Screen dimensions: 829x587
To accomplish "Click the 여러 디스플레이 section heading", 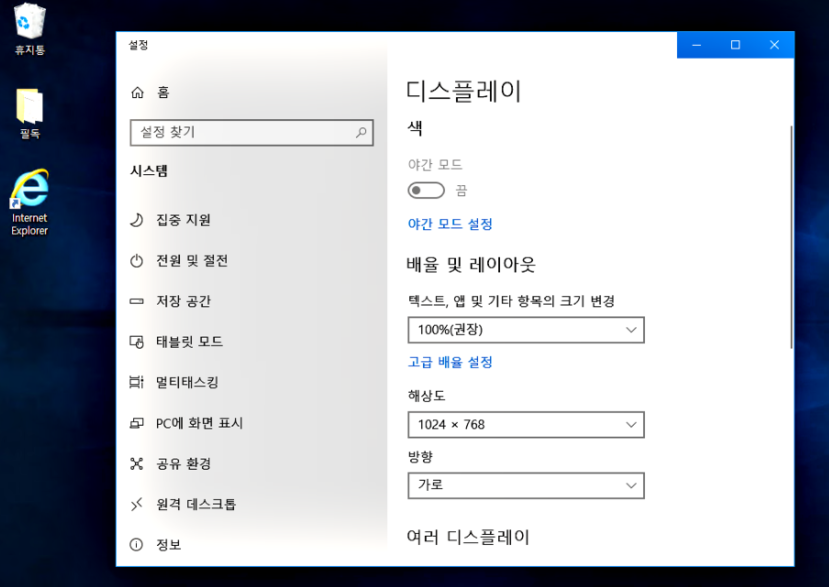I will [x=468, y=537].
